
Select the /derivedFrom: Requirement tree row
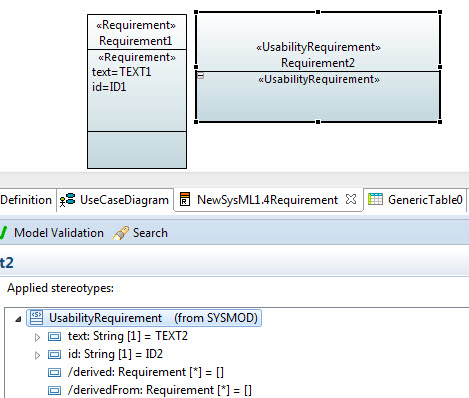tap(150, 390)
